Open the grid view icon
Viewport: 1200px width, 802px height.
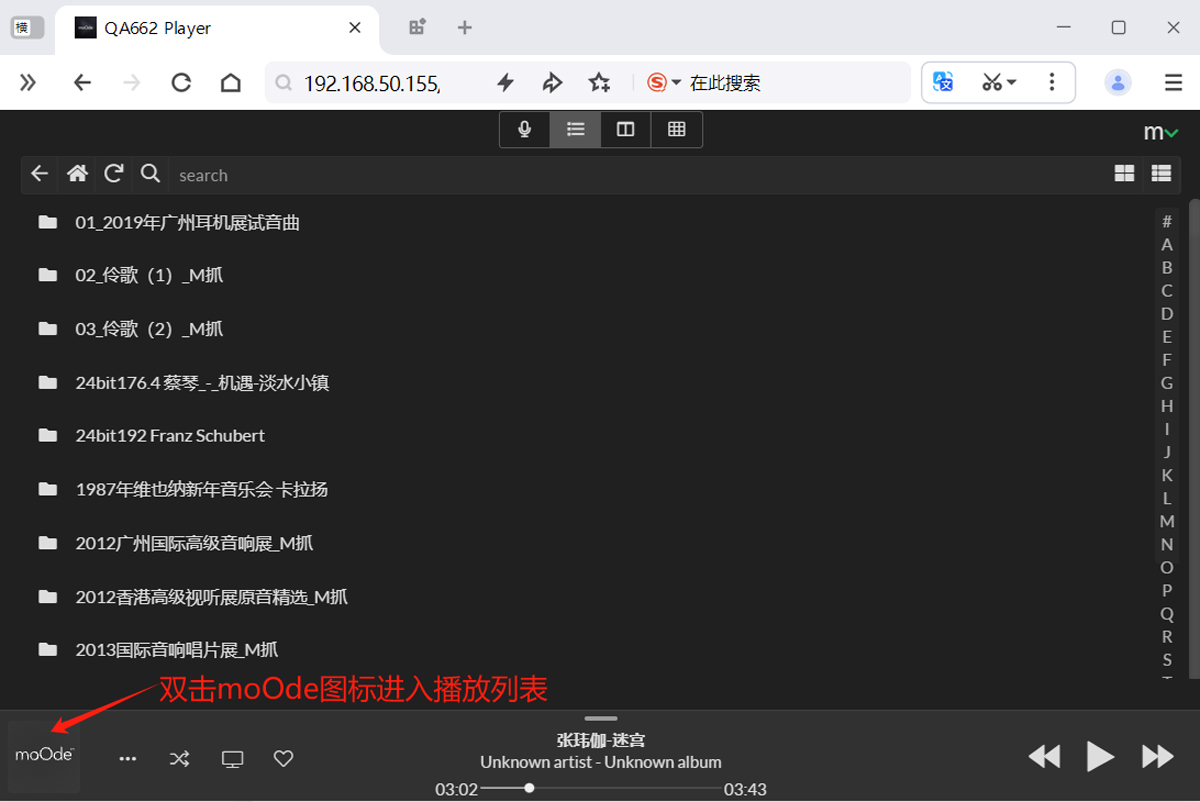pos(676,129)
